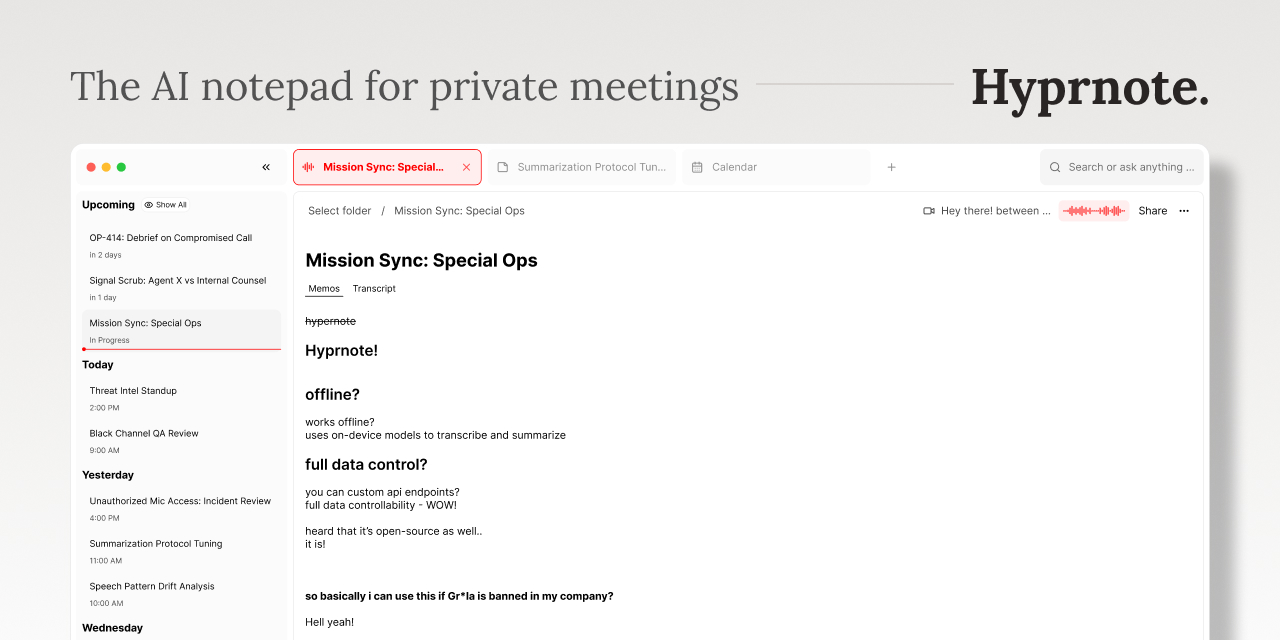Image resolution: width=1280 pixels, height=640 pixels.
Task: Type in the Search or ask anything field
Action: click(1131, 167)
